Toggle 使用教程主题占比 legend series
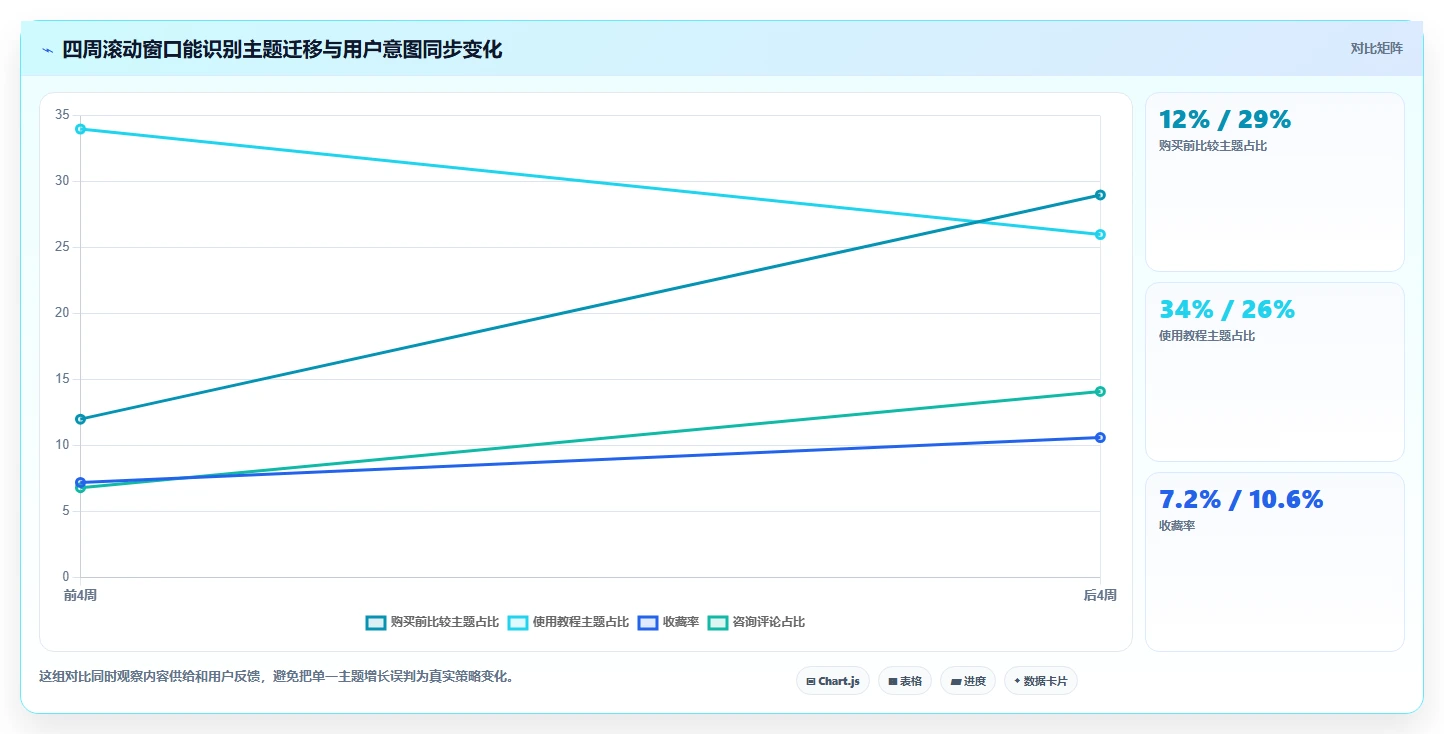Viewport: 1444px width, 734px height. 568,622
